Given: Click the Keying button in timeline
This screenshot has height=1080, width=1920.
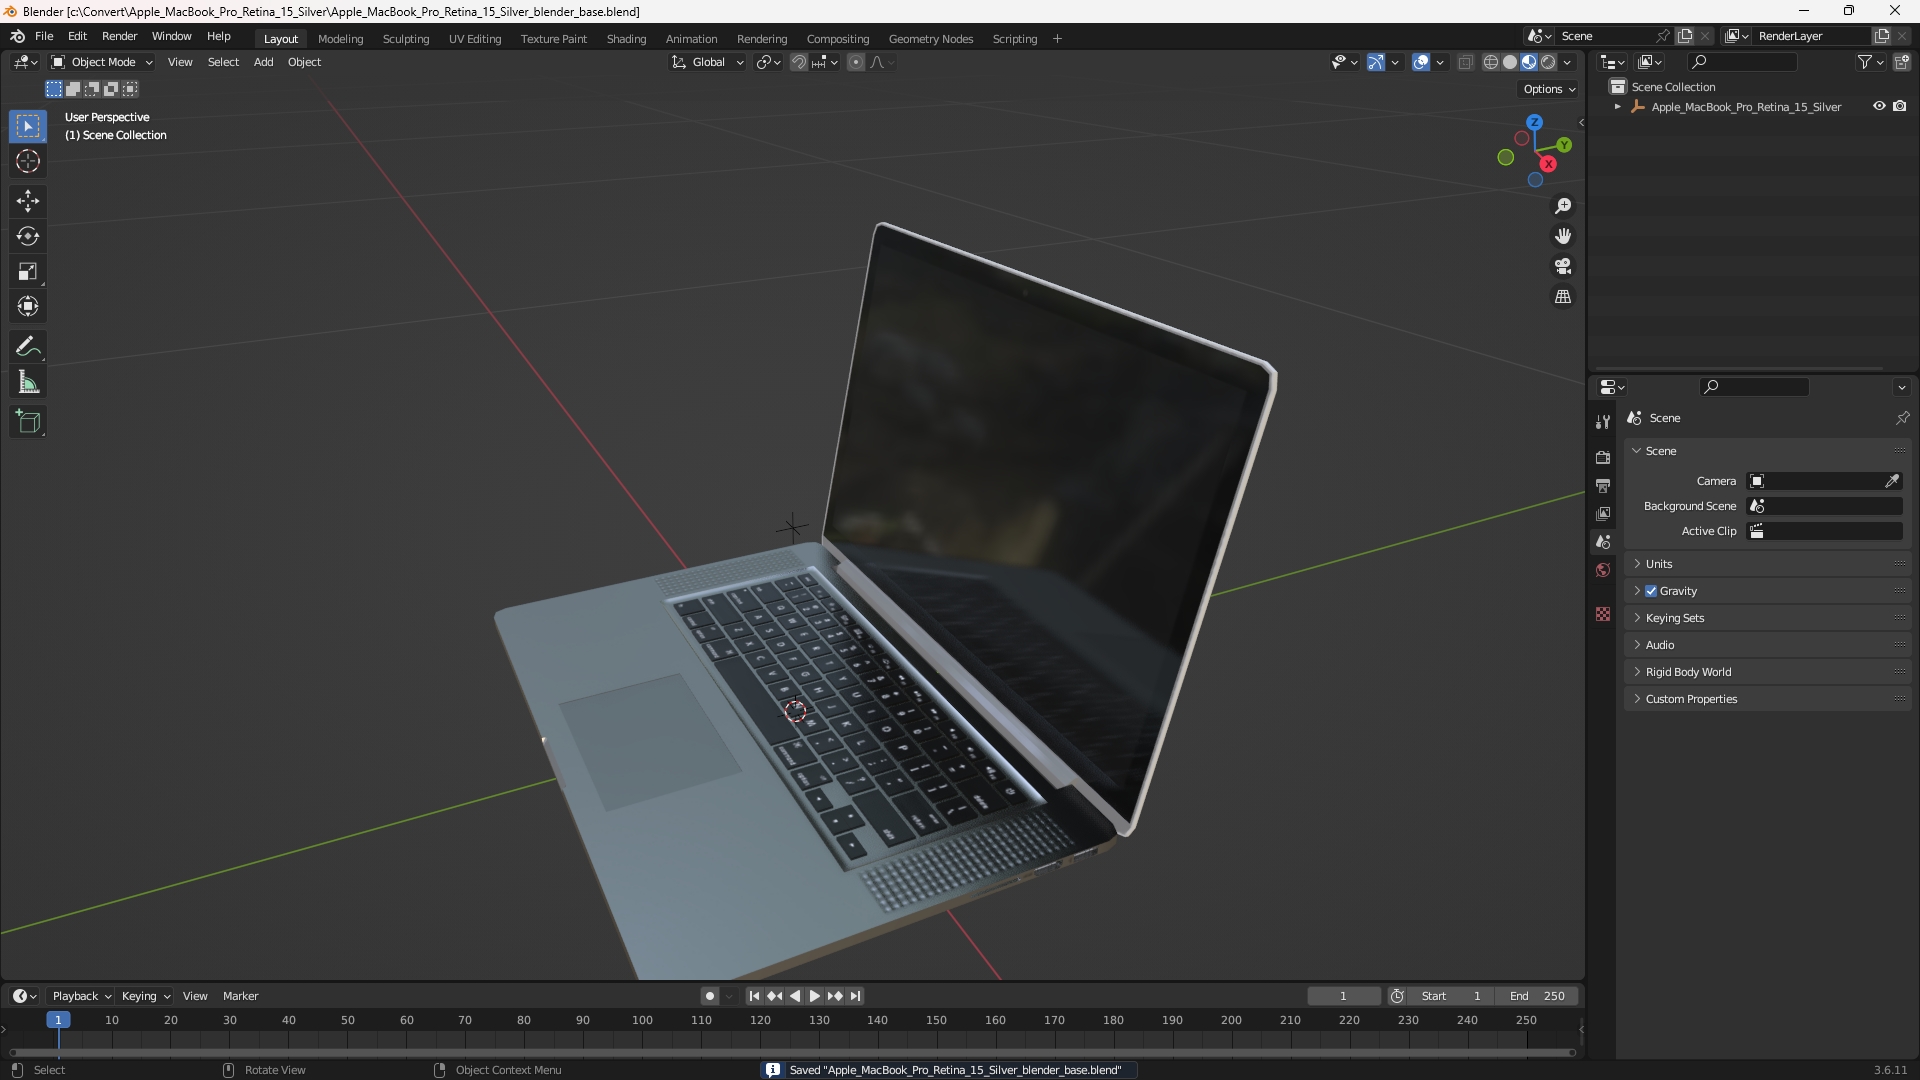Looking at the screenshot, I should tap(145, 996).
